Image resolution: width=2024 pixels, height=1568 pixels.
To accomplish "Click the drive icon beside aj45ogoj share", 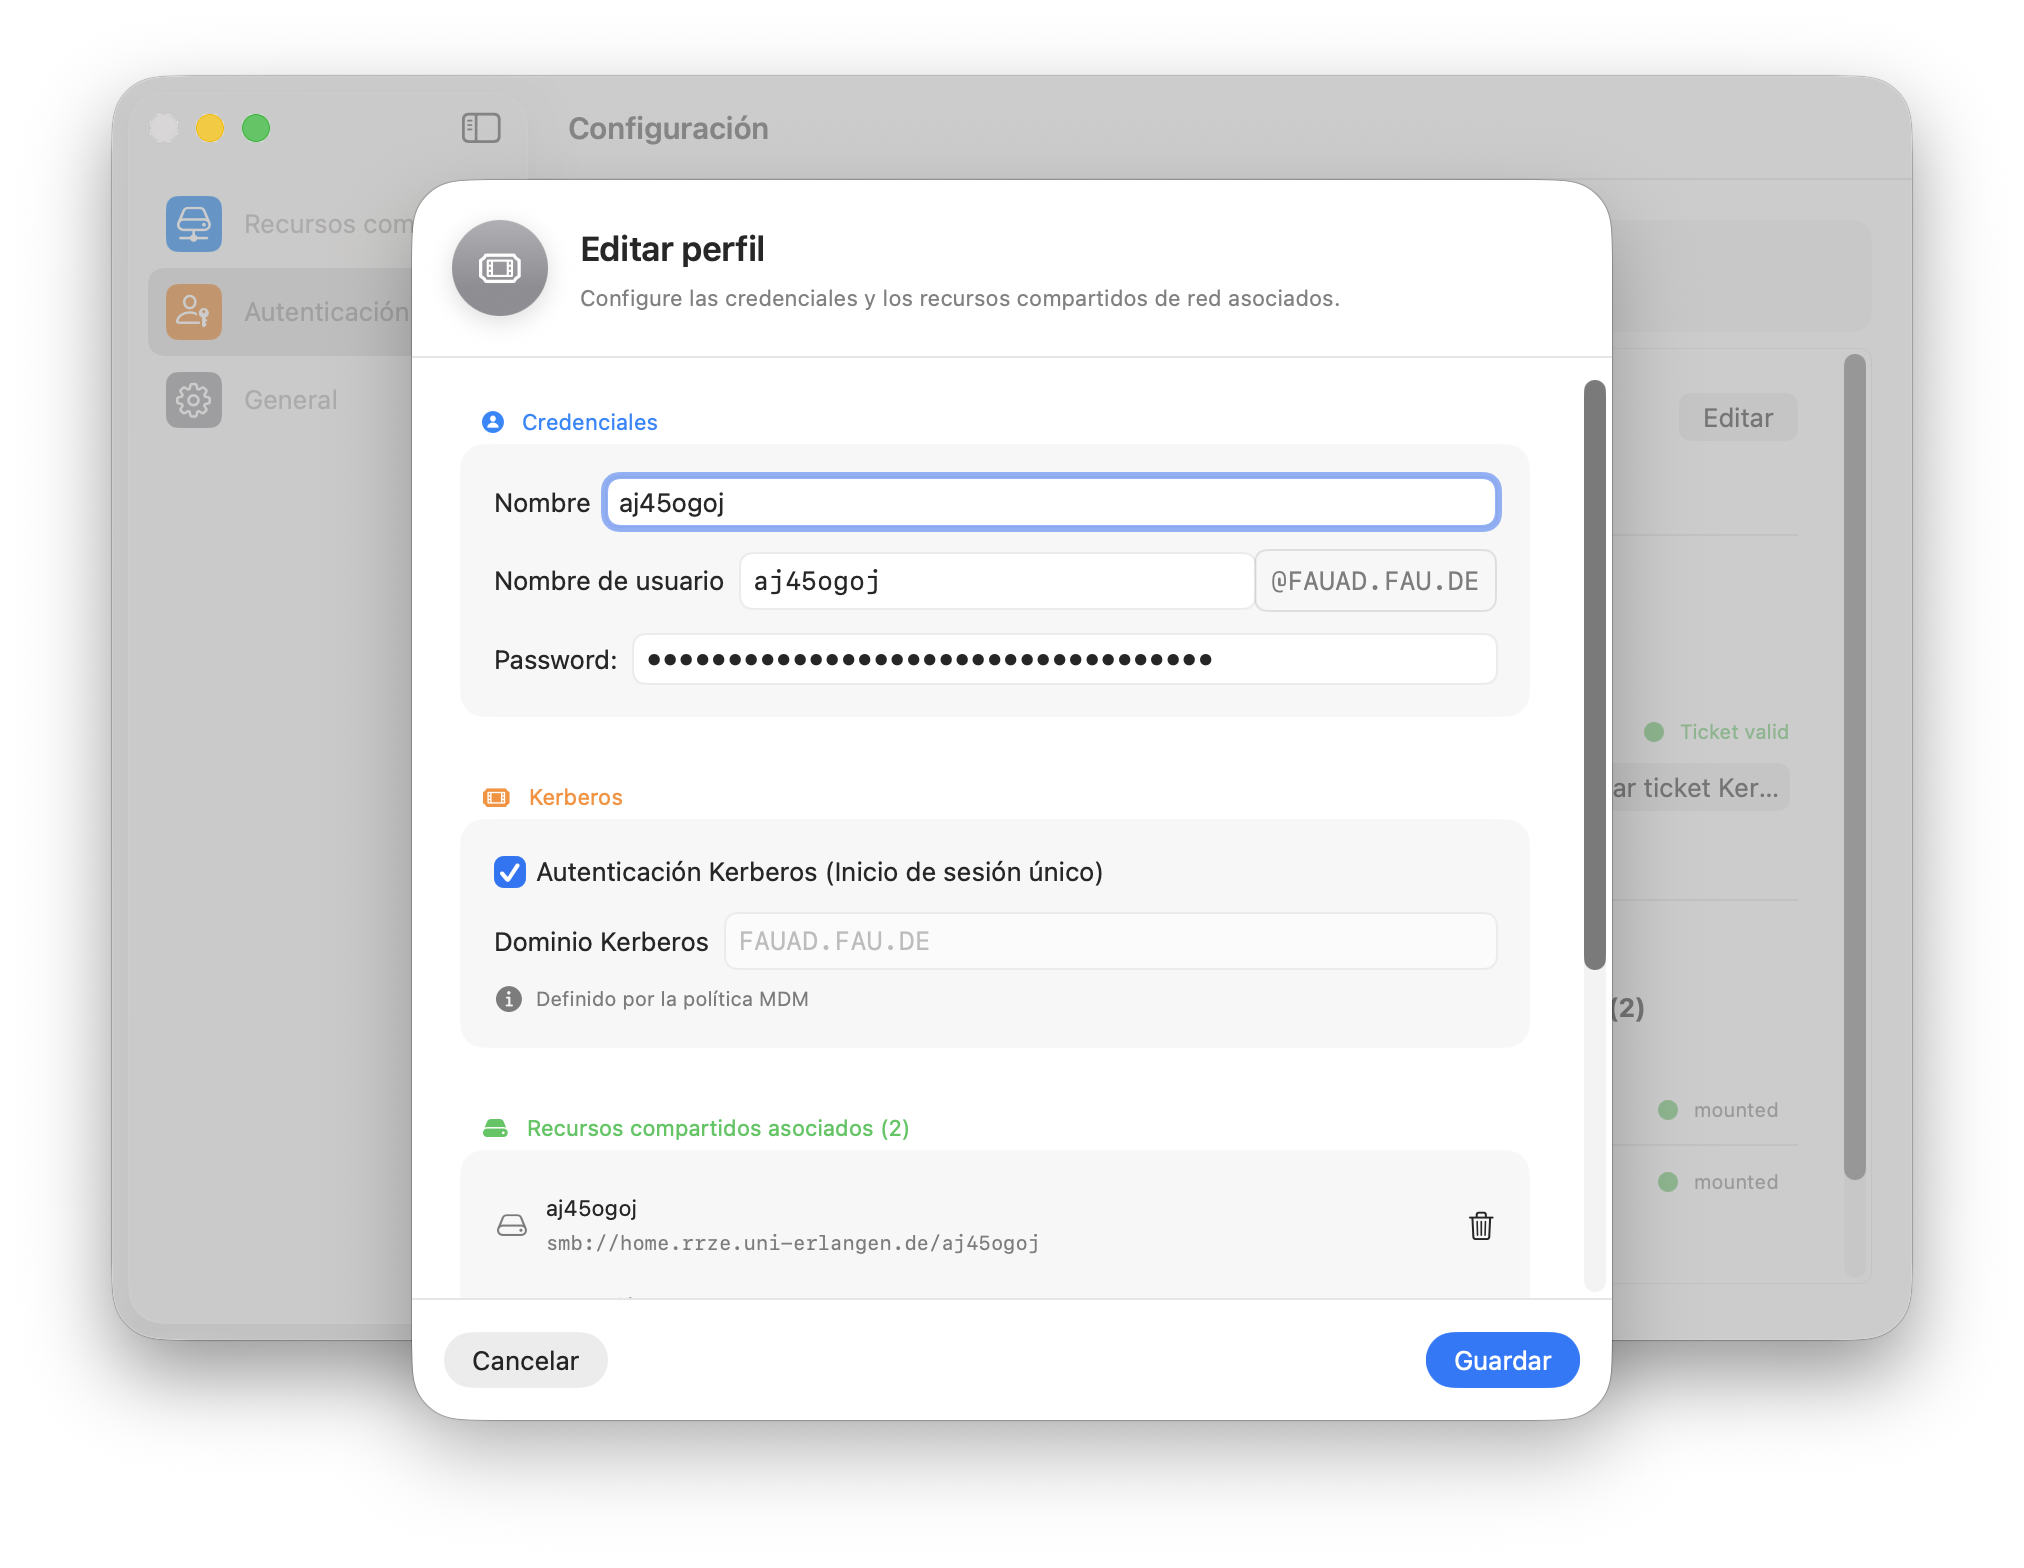I will (x=512, y=1225).
